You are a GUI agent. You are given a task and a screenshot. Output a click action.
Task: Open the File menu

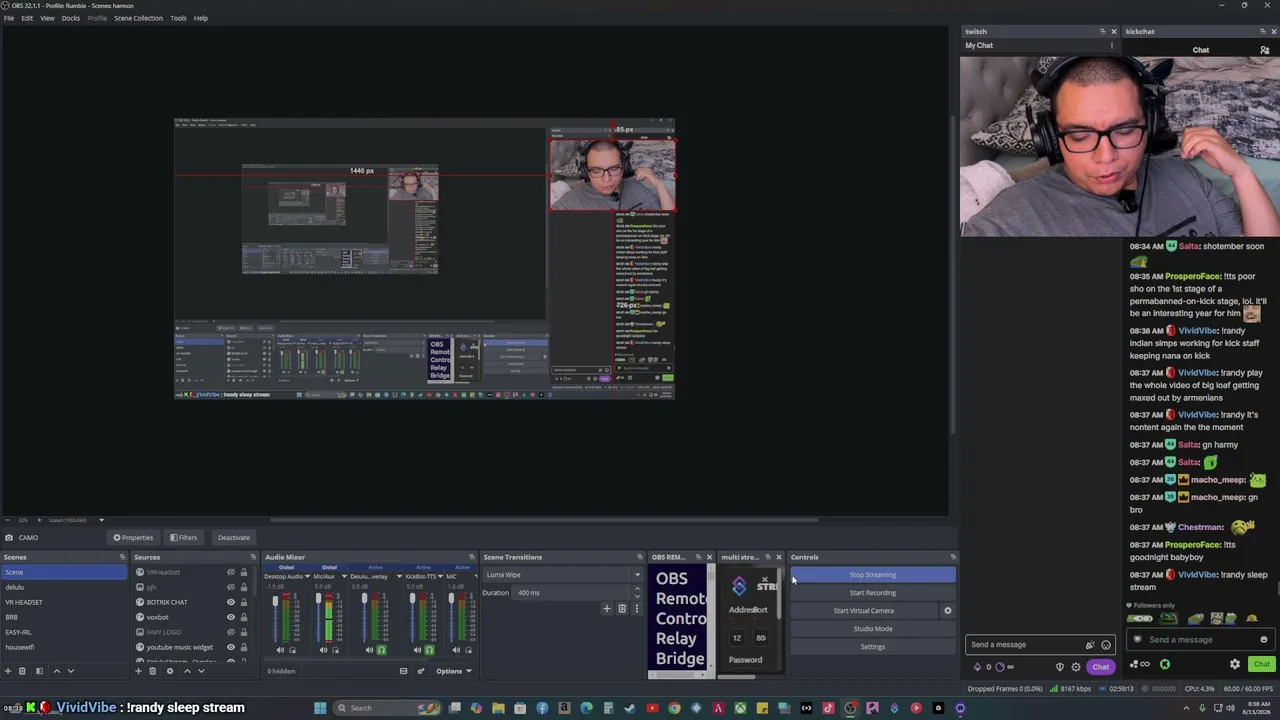(x=9, y=18)
